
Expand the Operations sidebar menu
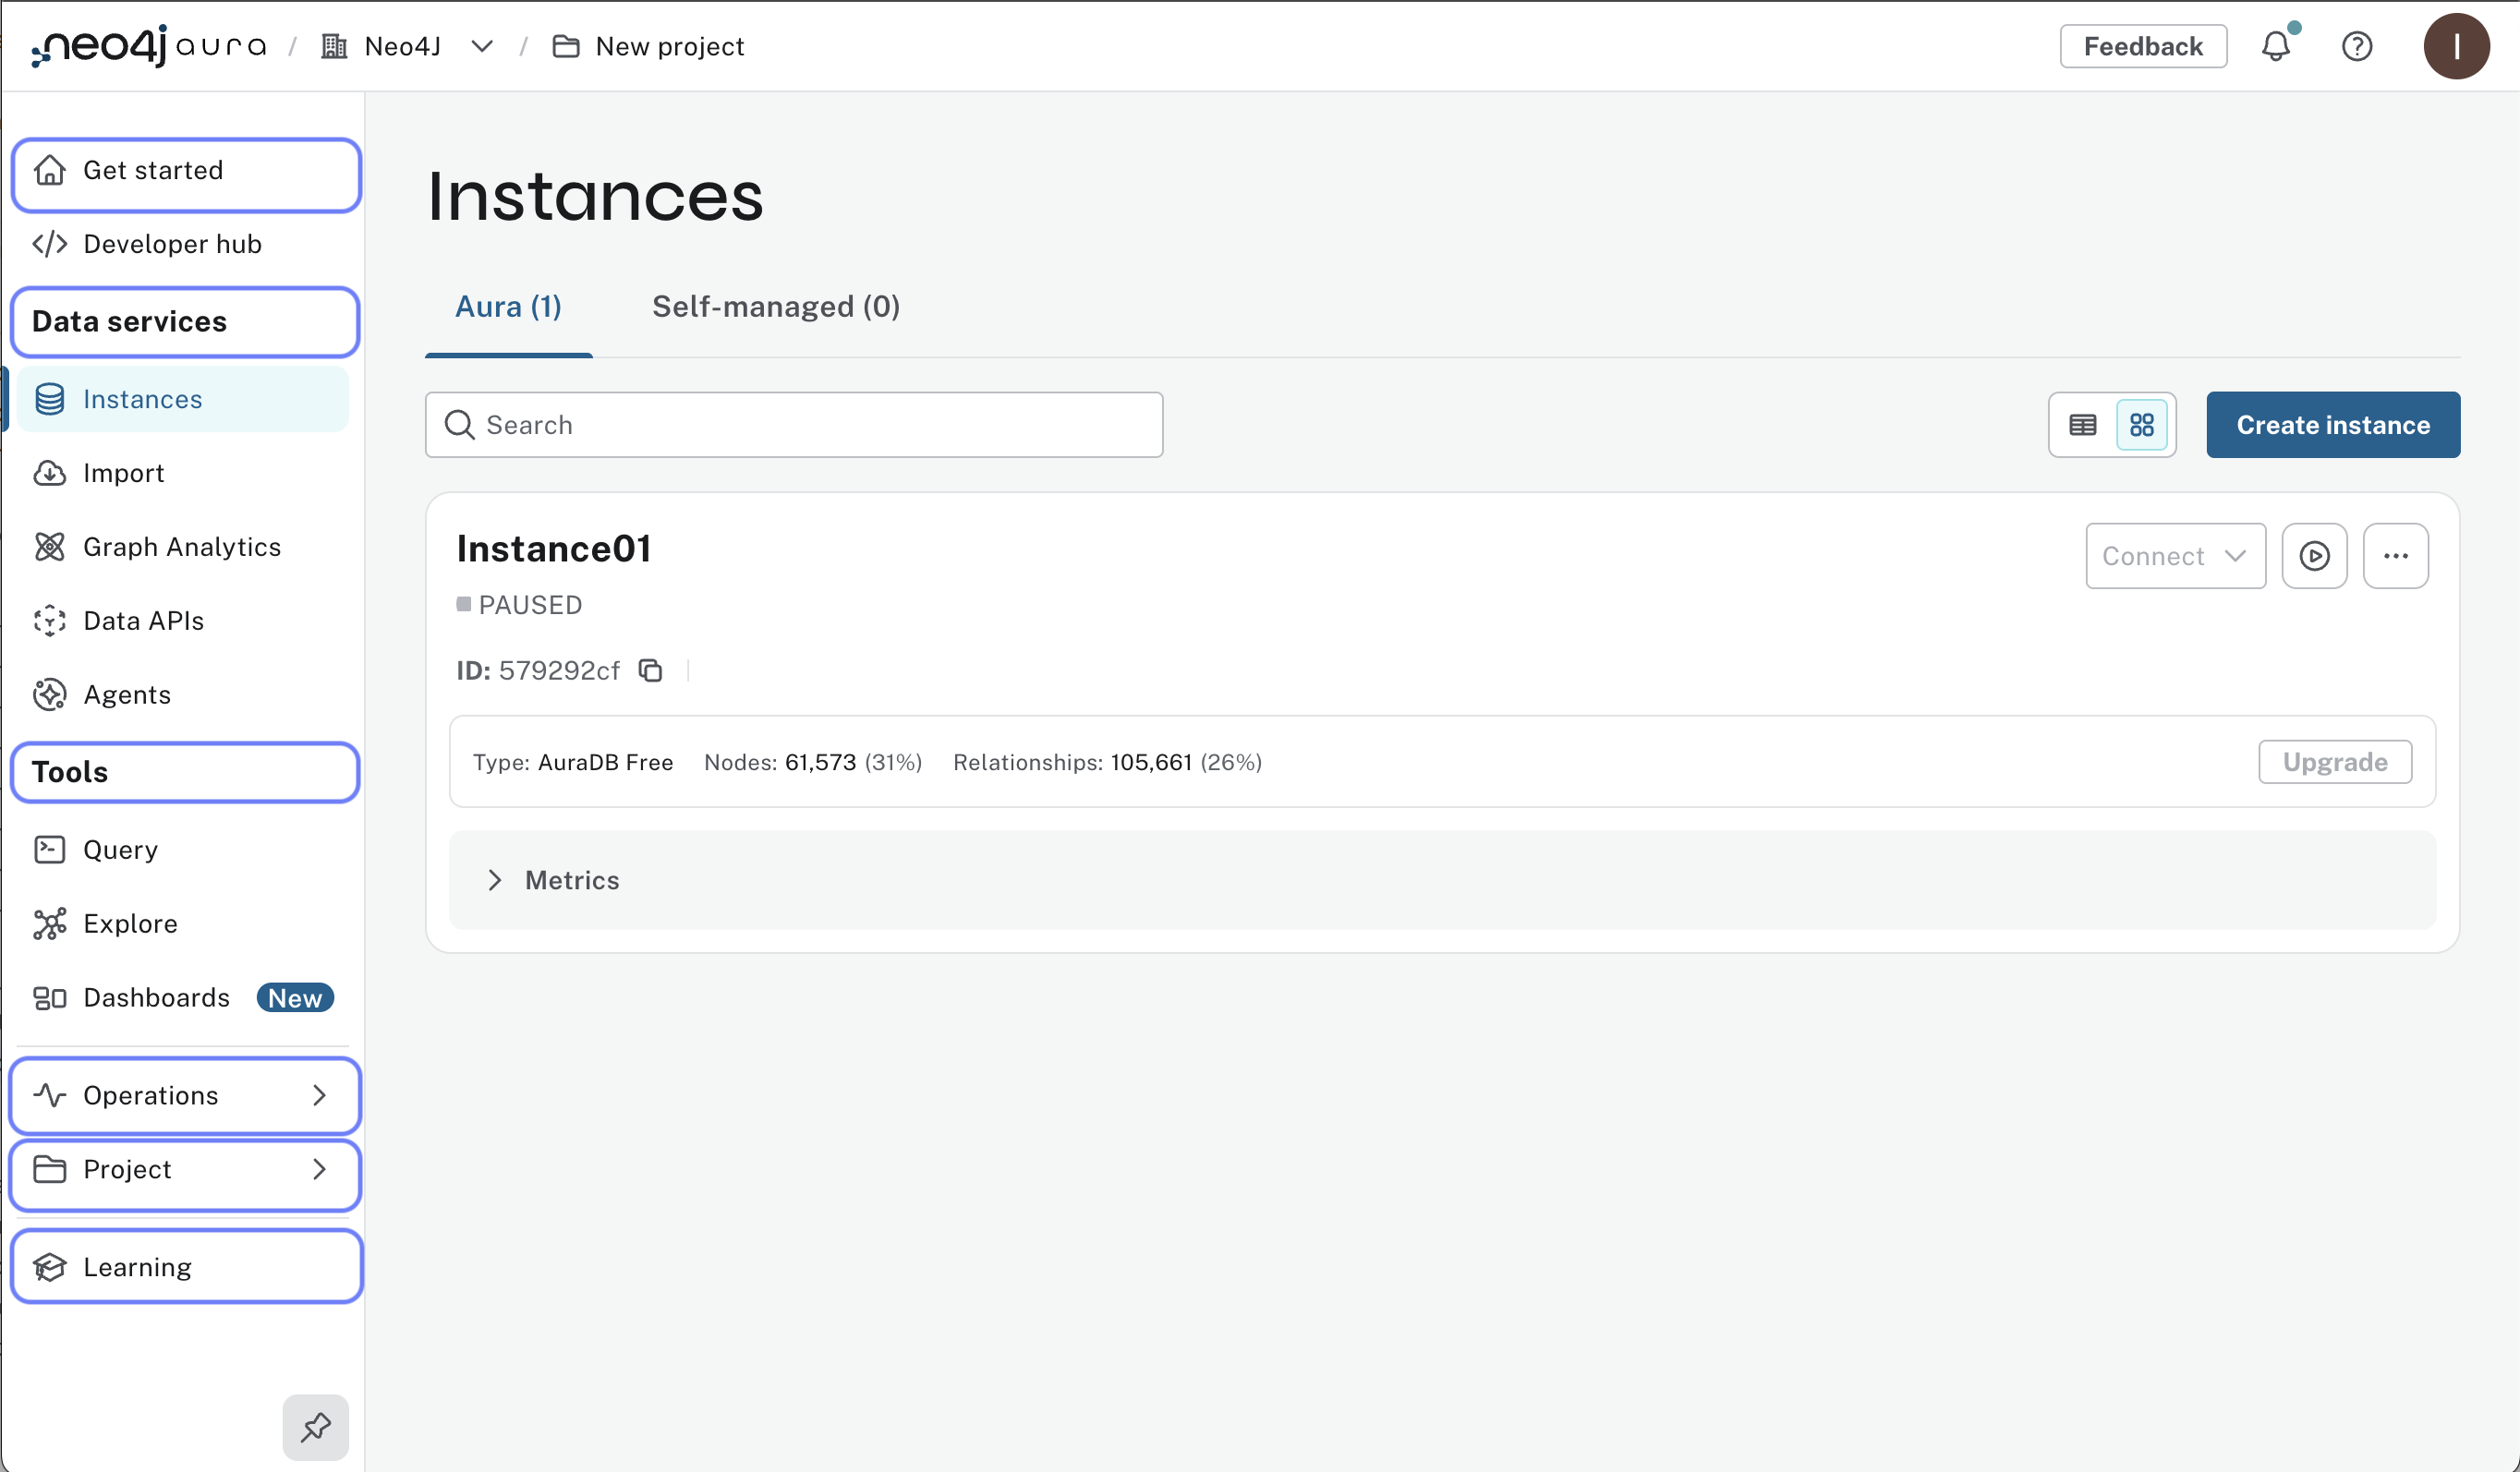[185, 1095]
